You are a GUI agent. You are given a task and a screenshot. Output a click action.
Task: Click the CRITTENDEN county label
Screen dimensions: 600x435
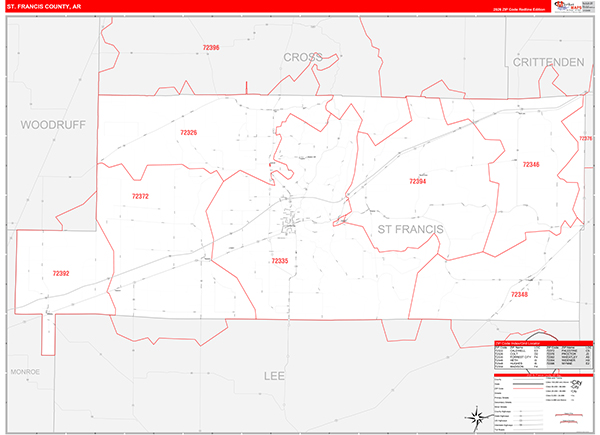coord(548,62)
